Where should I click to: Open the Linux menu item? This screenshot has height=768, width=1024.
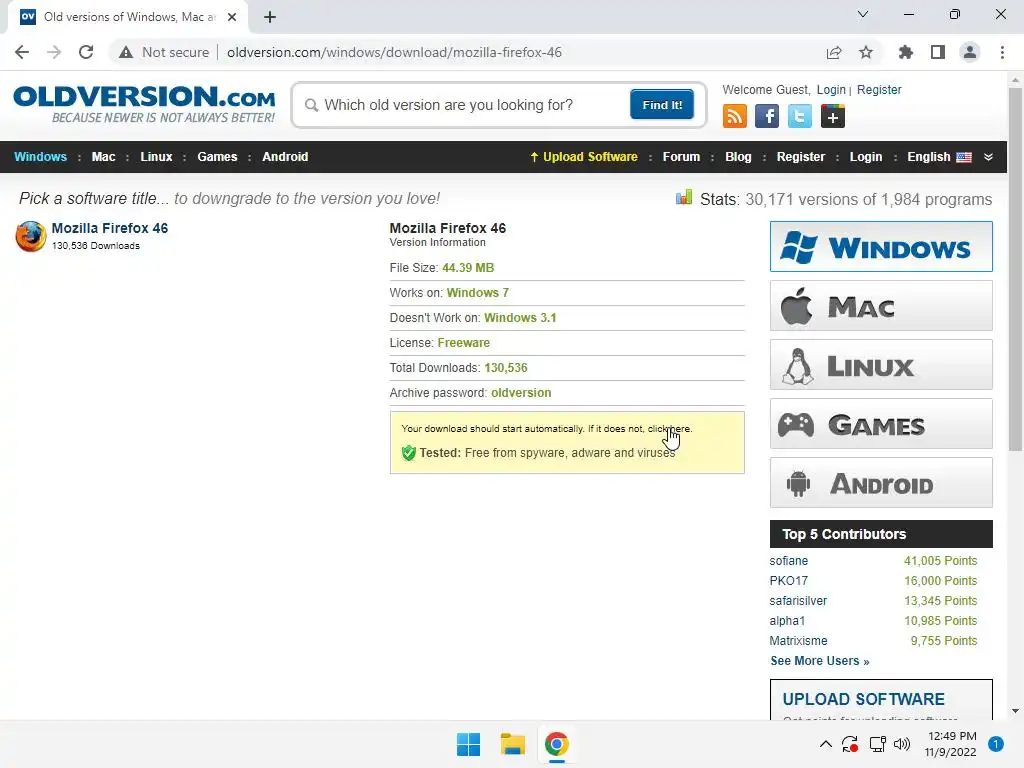pos(156,157)
